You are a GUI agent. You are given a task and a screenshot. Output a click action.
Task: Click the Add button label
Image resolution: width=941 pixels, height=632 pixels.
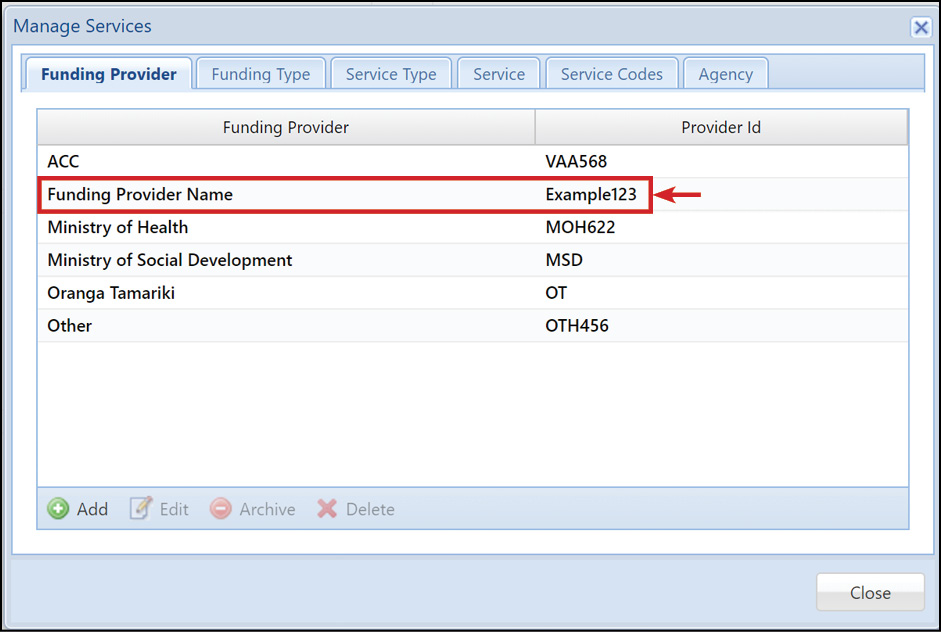pos(92,509)
